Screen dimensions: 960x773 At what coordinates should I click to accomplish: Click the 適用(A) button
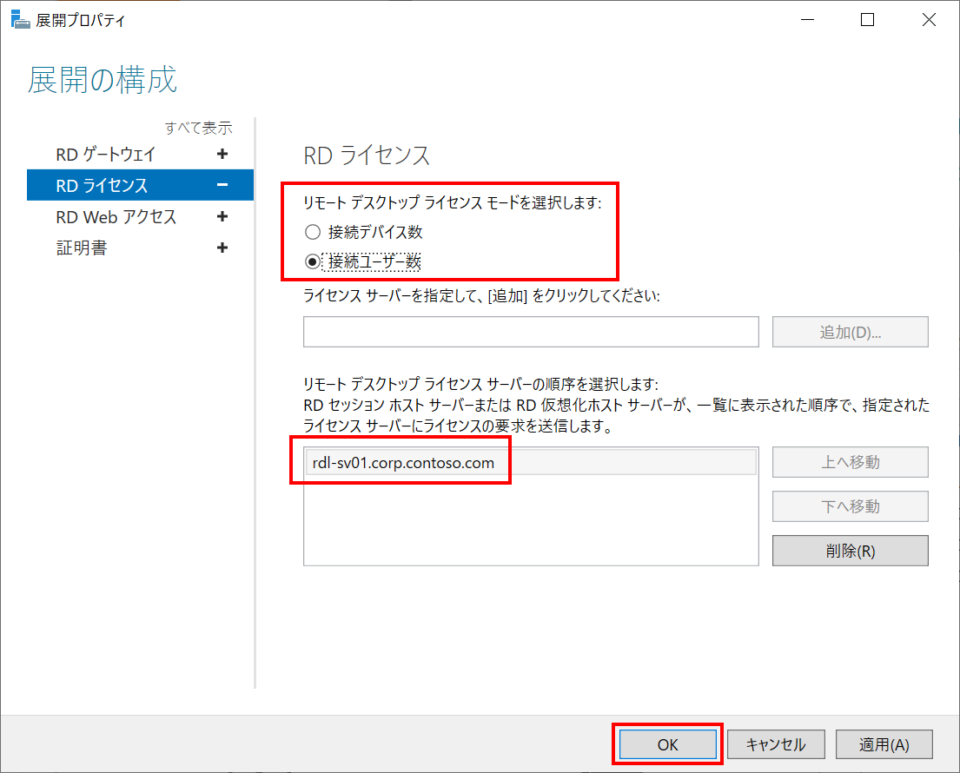point(883,744)
